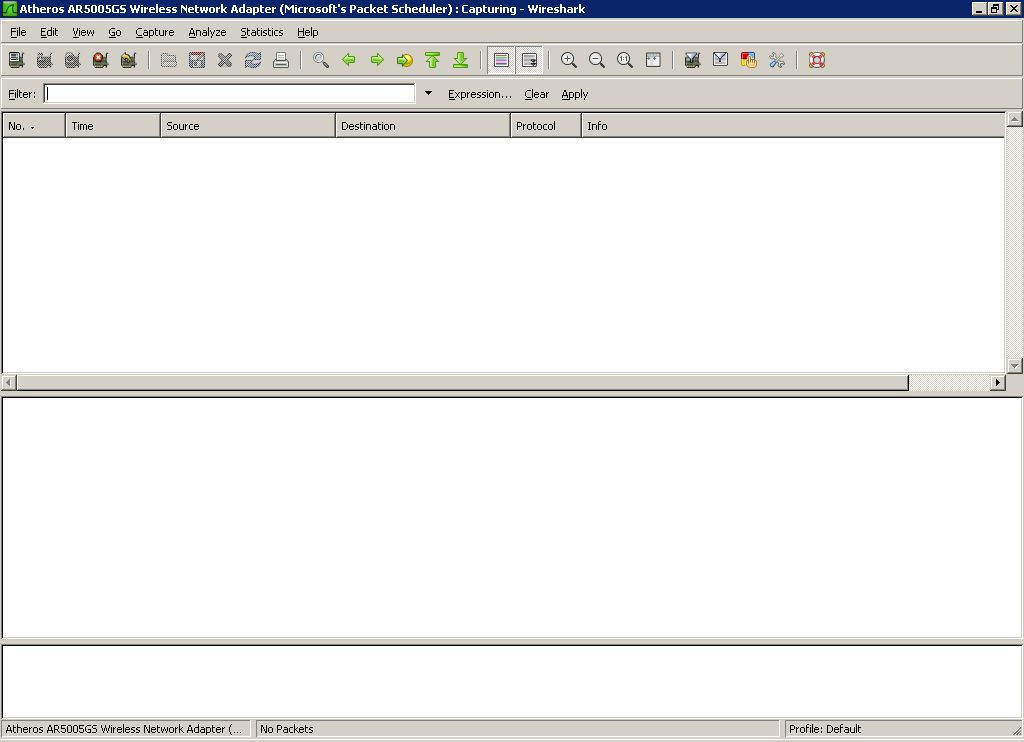This screenshot has height=742, width=1024.
Task: Open coloring rules toolbar icon
Action: tap(748, 60)
